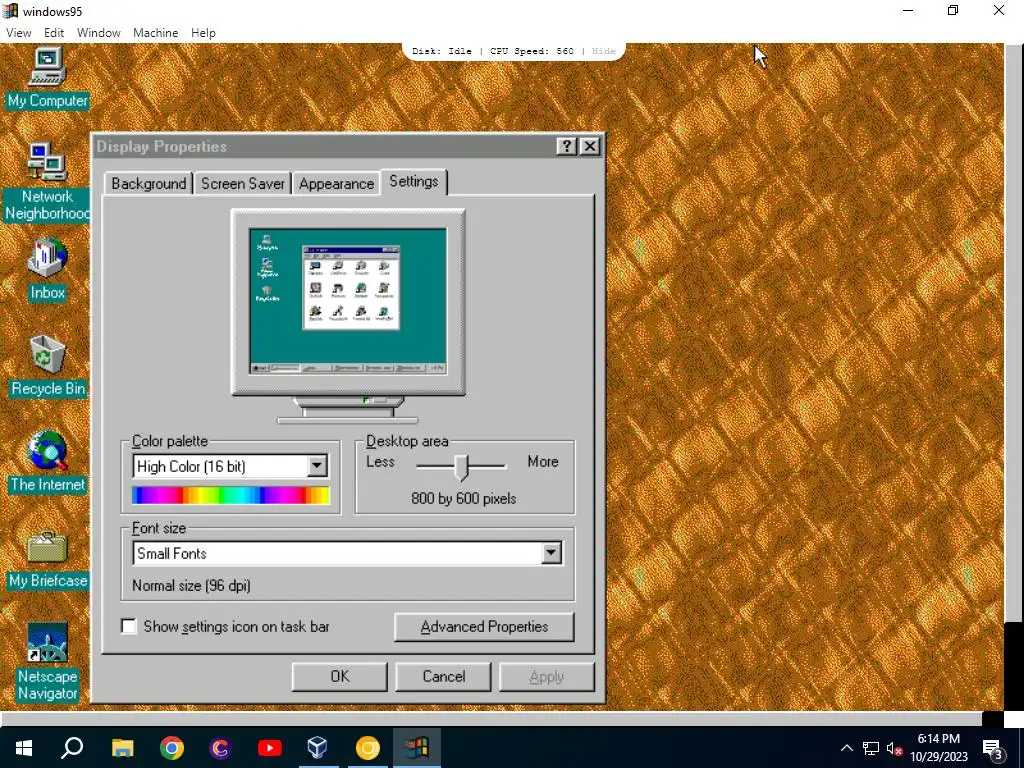Viewport: 1024px width, 768px height.
Task: Open the yellow circle taskbar app
Action: point(367,747)
